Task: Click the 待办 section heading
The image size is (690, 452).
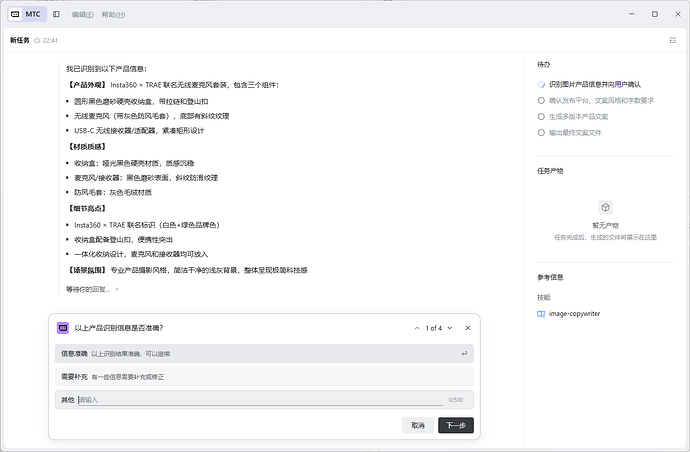Action: (543, 64)
